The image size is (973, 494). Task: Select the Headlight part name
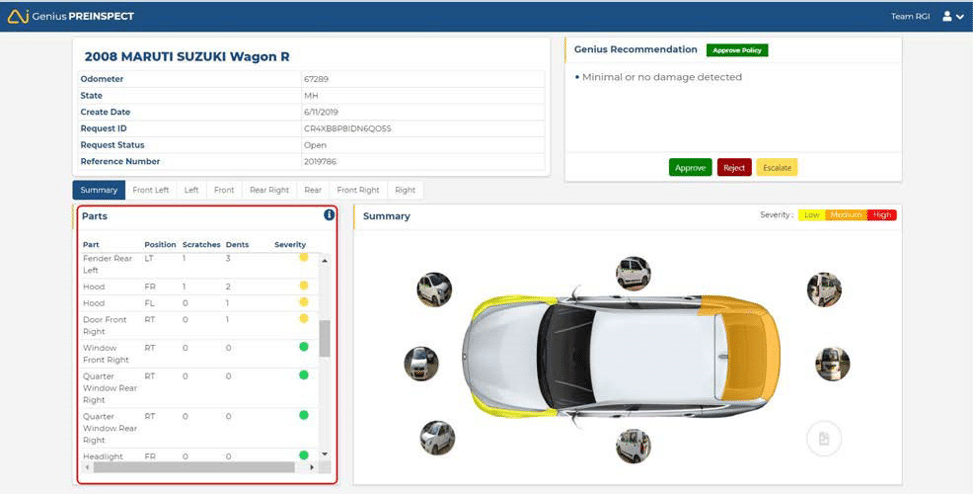(x=103, y=456)
